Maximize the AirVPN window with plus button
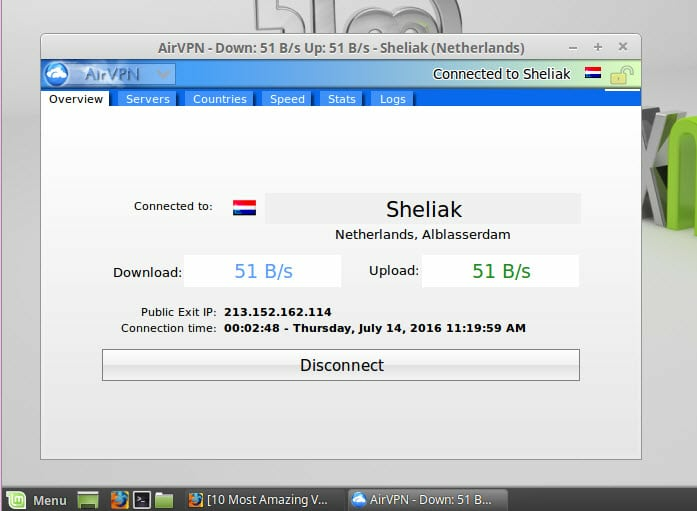This screenshot has height=511, width=697. coord(598,47)
